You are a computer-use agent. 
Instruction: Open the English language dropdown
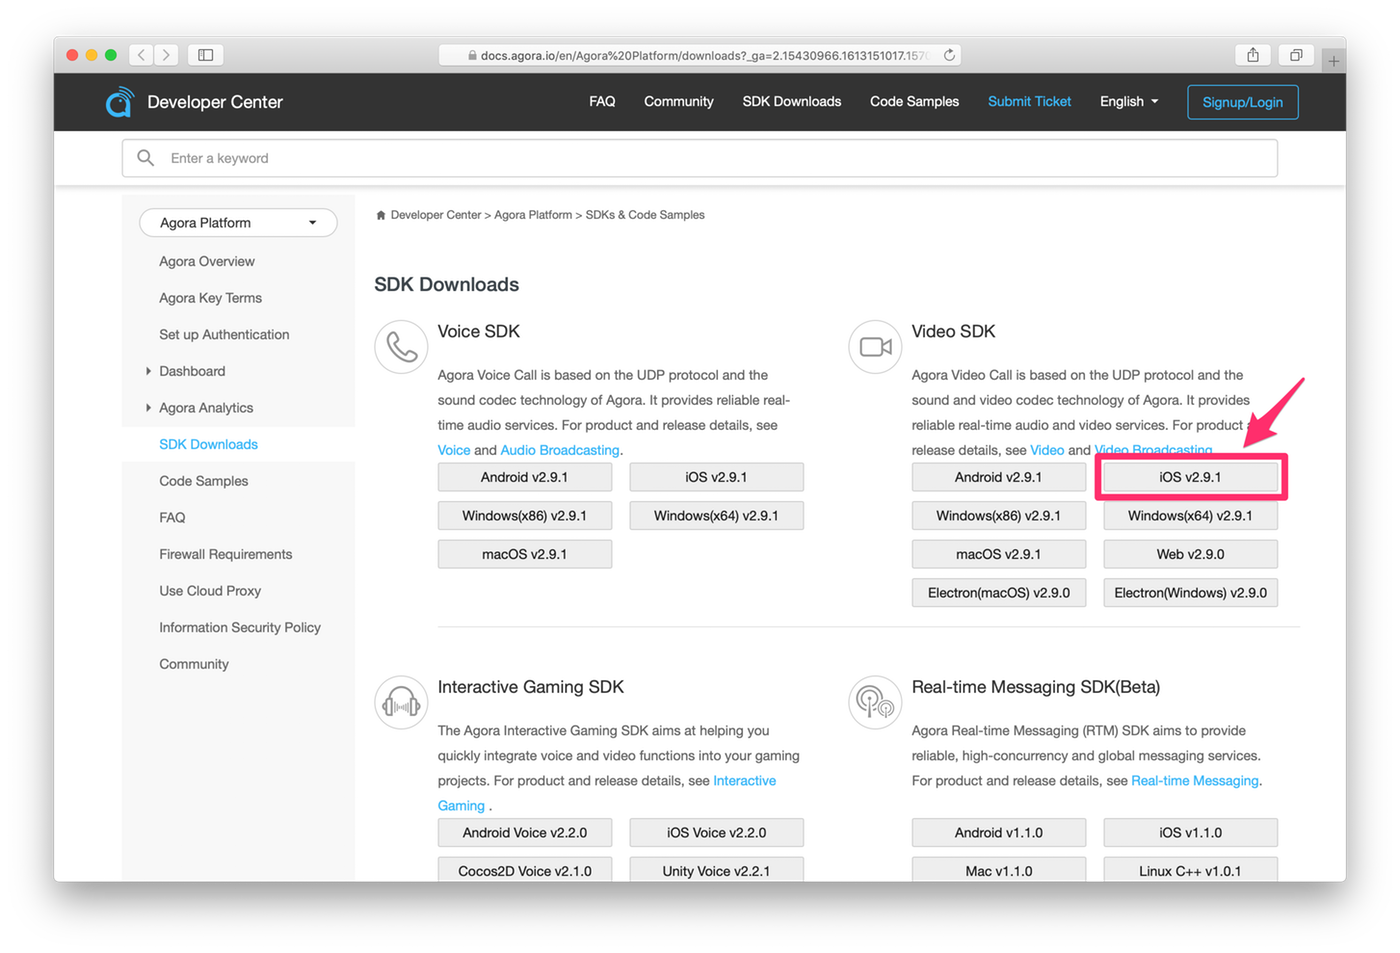click(1129, 102)
